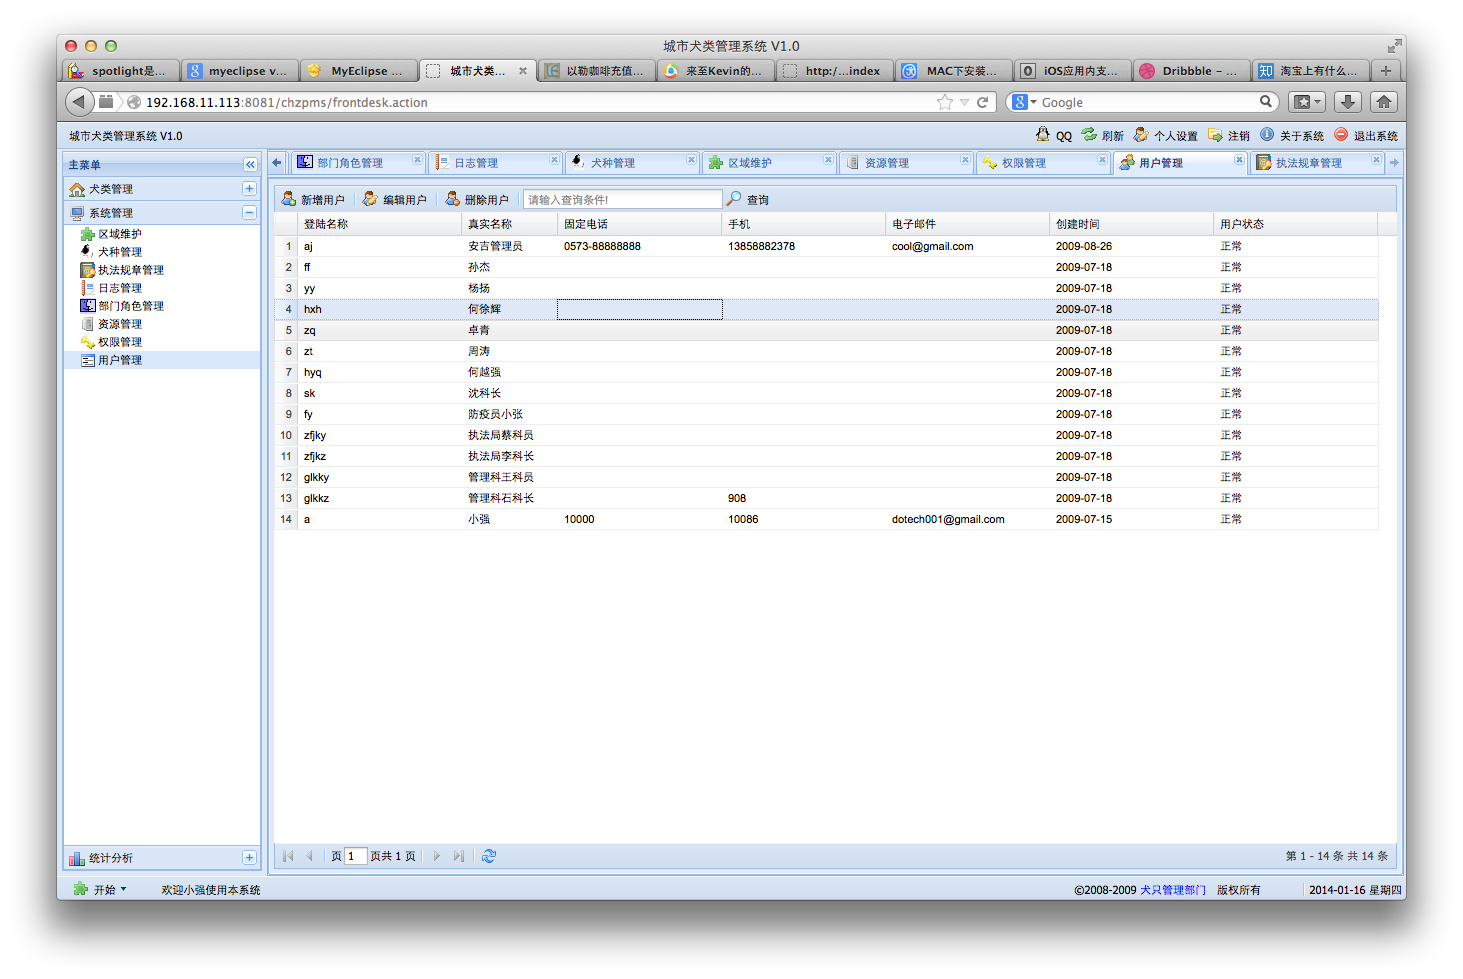Click 删除用户 delete user button
This screenshot has width=1463, height=979.
[x=477, y=199]
